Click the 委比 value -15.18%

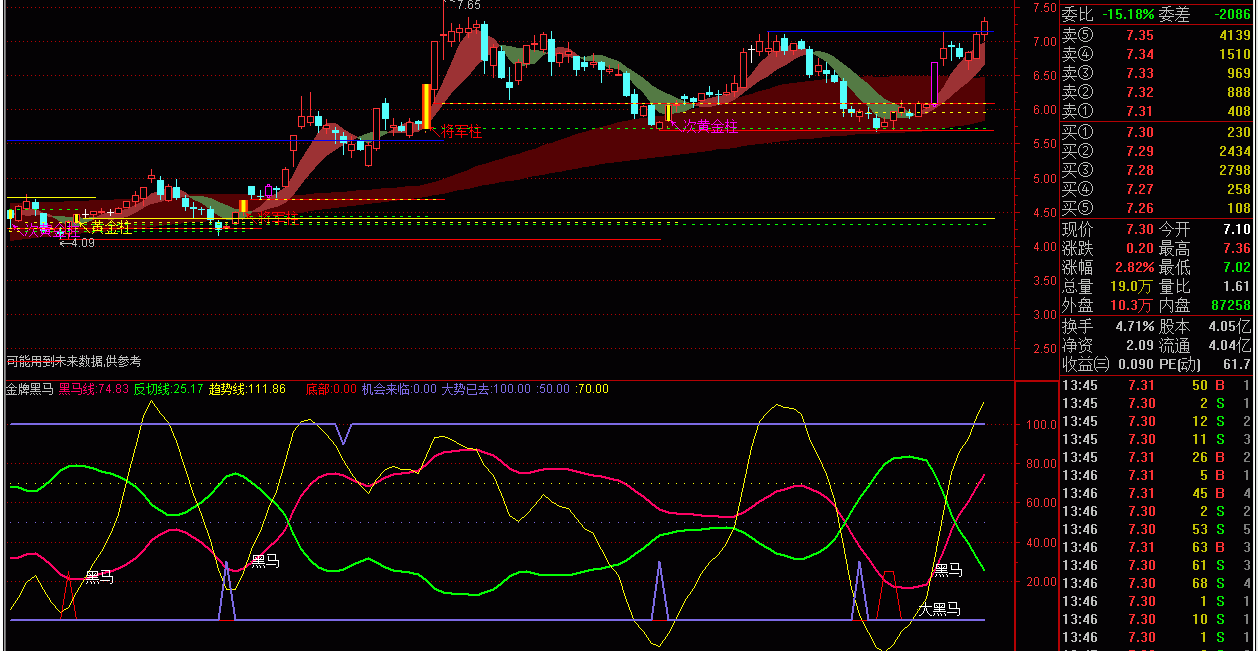tap(1129, 14)
